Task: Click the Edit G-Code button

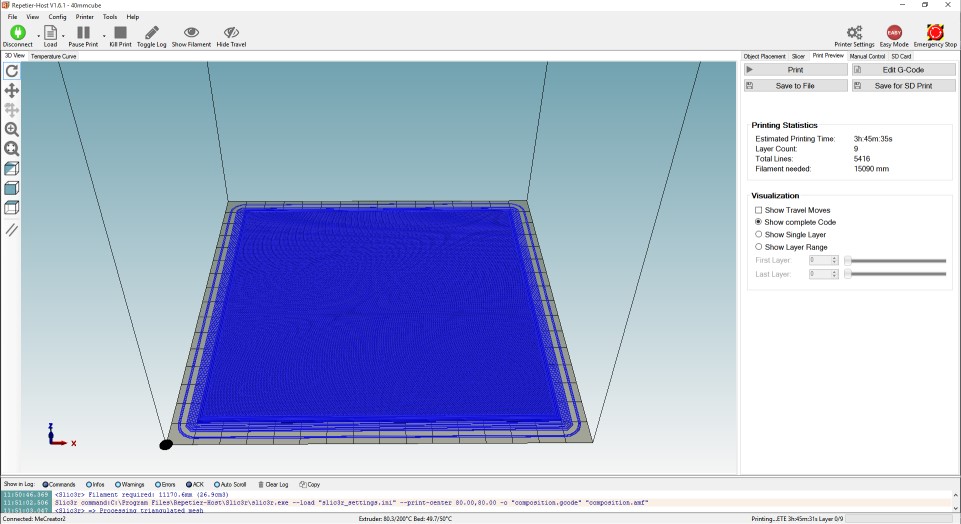Action: click(903, 70)
